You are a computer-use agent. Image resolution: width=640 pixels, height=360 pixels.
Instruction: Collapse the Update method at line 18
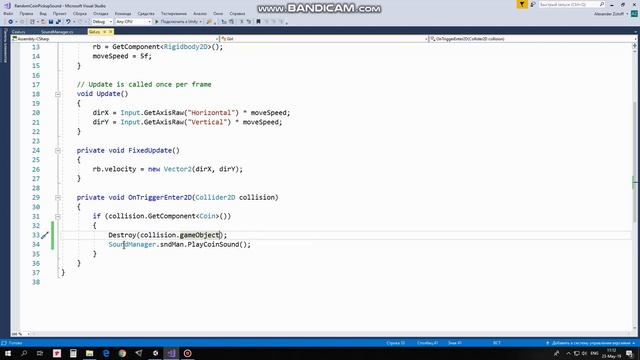58,94
